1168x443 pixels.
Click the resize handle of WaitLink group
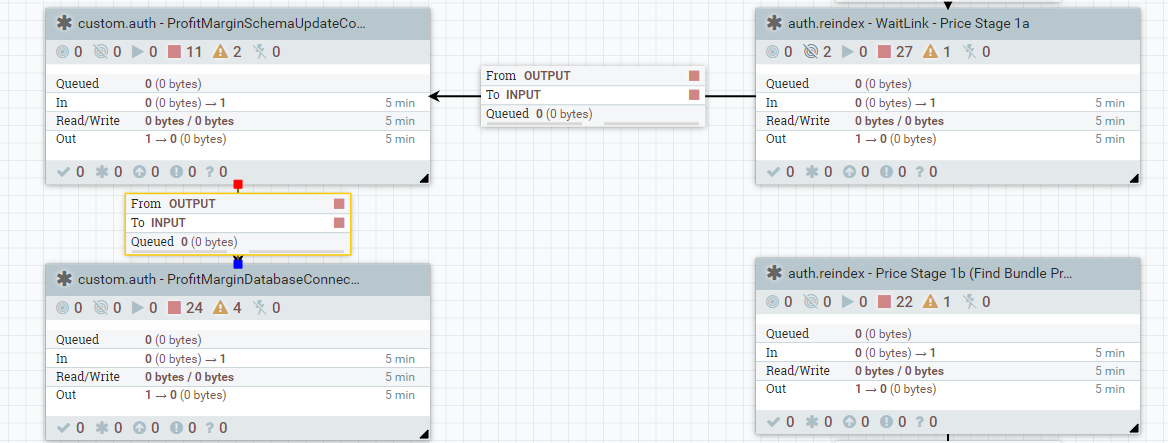pyautogui.click(x=1135, y=178)
